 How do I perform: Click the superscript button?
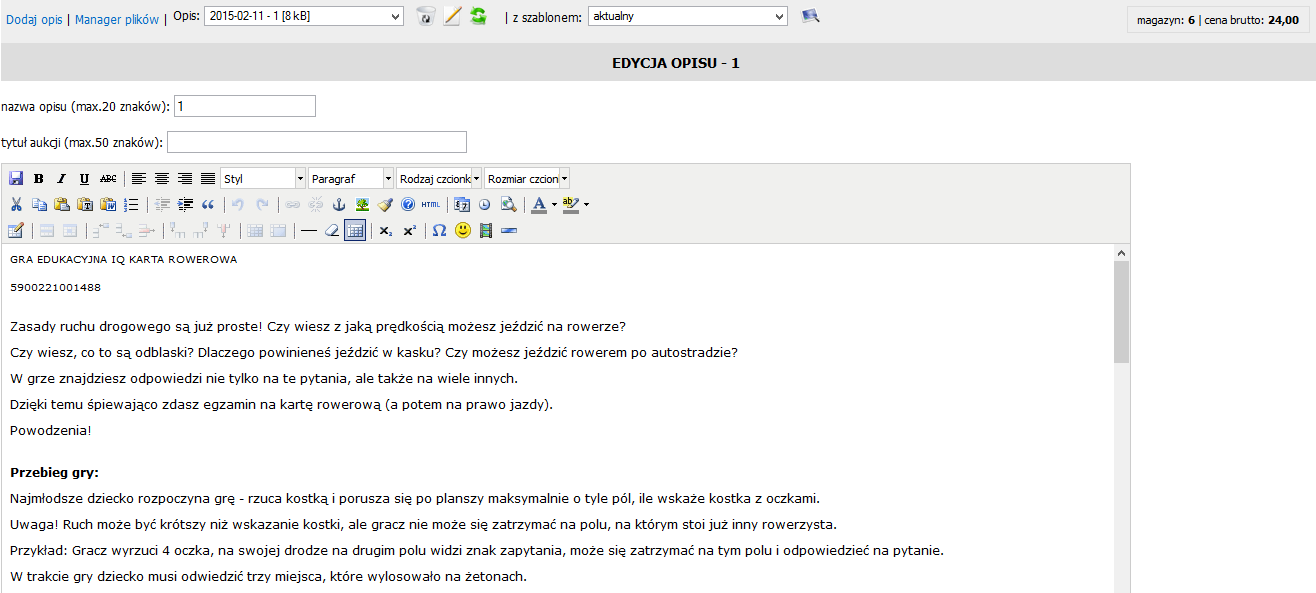(x=409, y=231)
